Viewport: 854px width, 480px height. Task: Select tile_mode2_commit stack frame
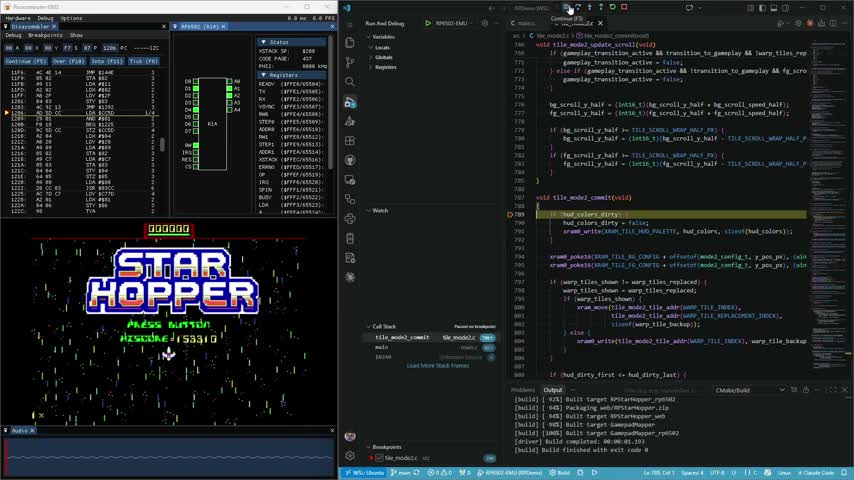pyautogui.click(x=430, y=338)
